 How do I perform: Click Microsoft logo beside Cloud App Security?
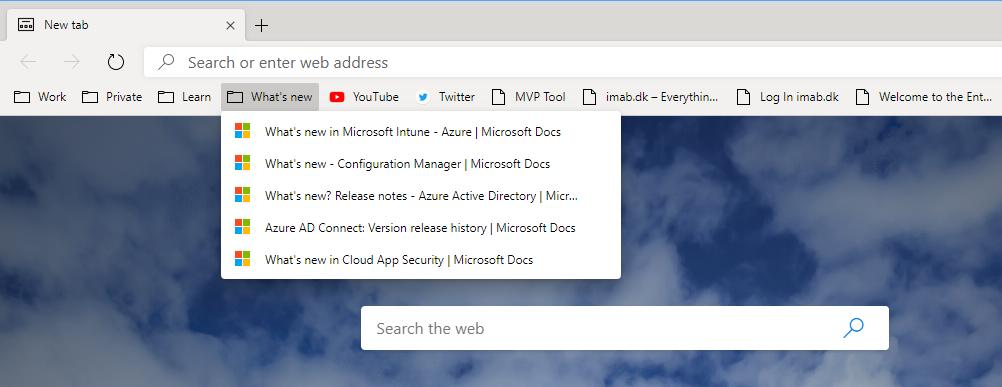click(x=242, y=259)
